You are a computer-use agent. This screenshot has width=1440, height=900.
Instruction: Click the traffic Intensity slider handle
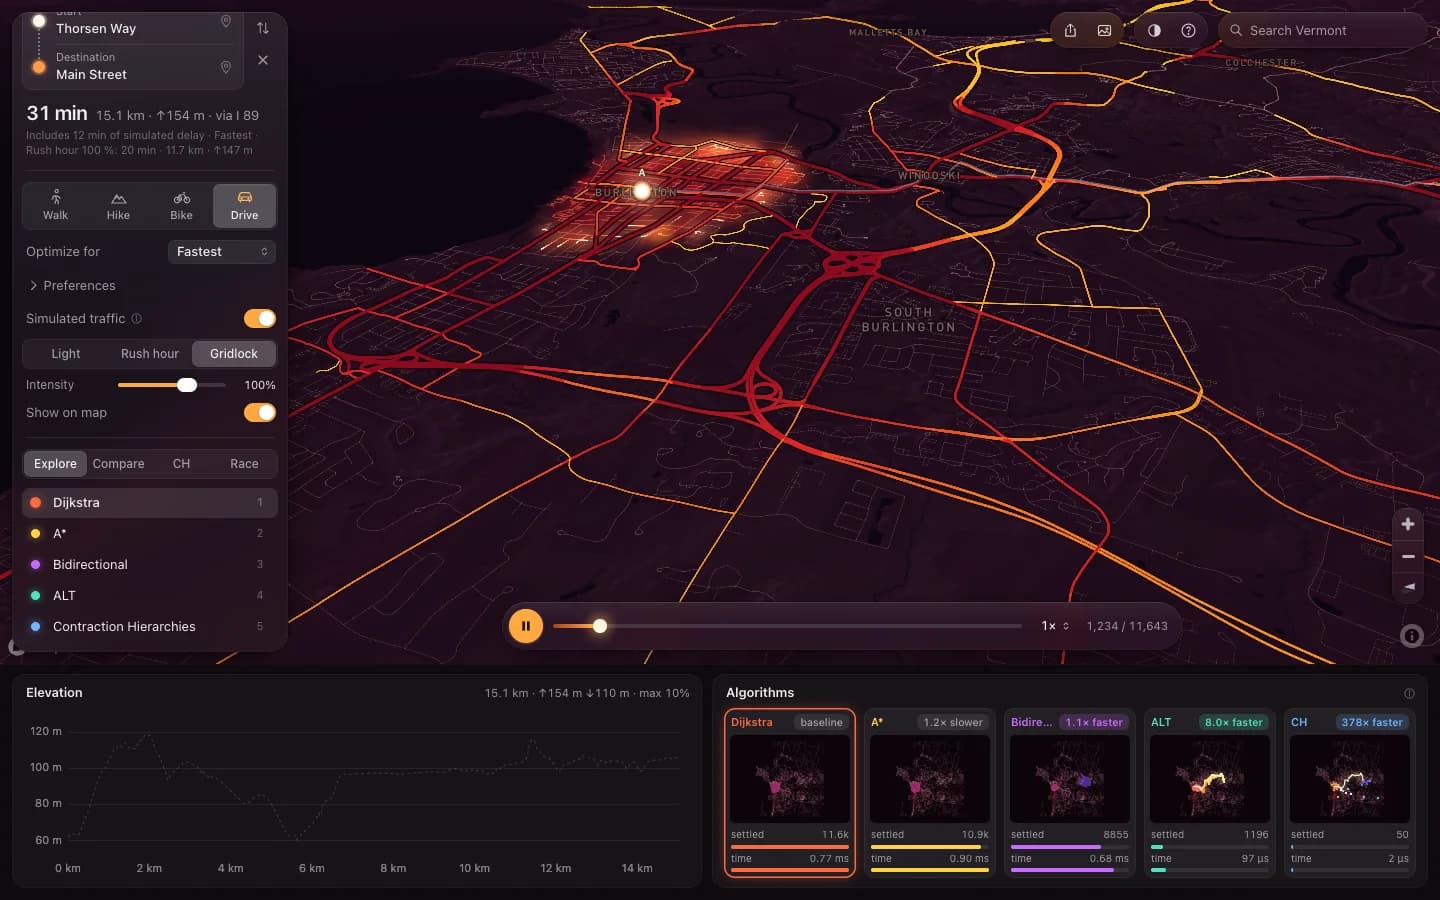pos(187,385)
